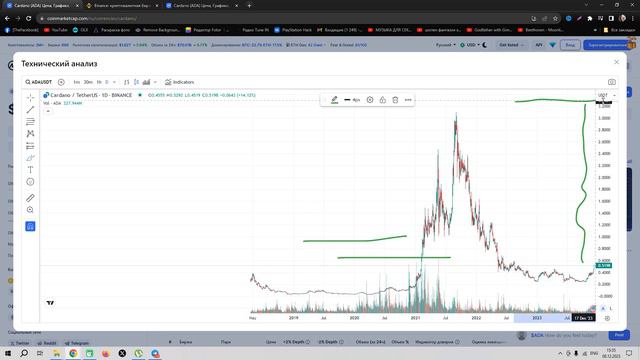Select the patterns drawing tool
This screenshot has width=640, height=360.
(30, 133)
